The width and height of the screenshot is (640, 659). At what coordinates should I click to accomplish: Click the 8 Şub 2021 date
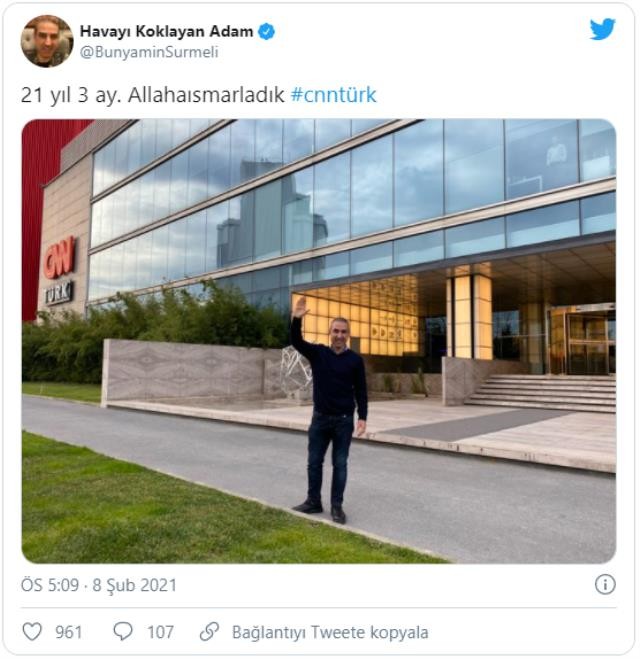pyautogui.click(x=134, y=585)
